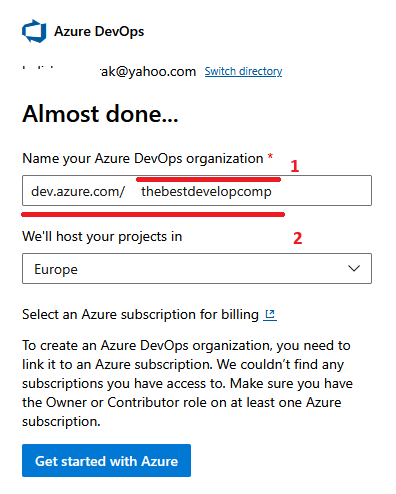Click the red required asterisk marker
396x494 pixels.
270,156
